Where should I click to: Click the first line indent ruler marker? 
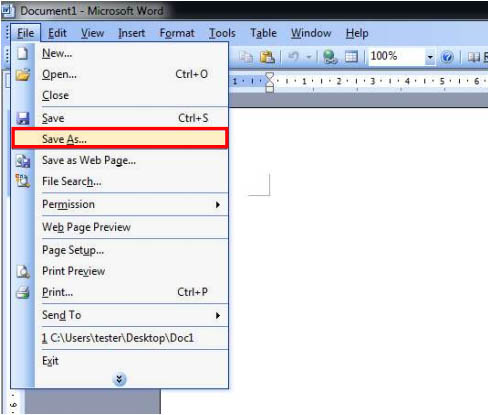click(269, 77)
